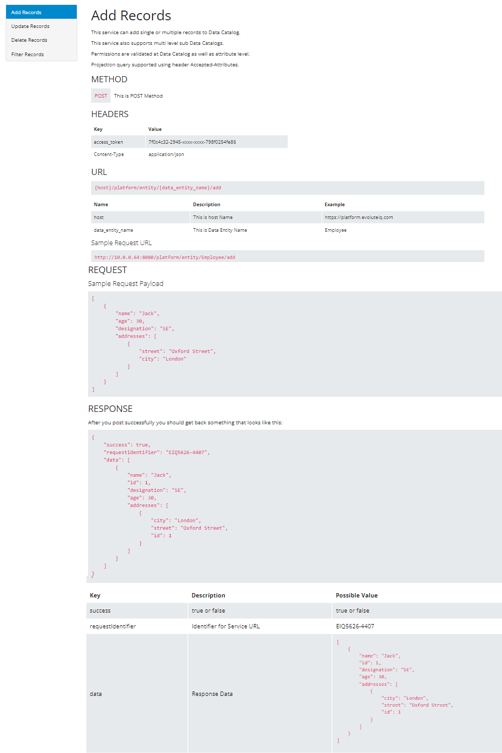Select the line about Accepted-Attributes projection query
The height and width of the screenshot is (753, 502).
click(x=165, y=64)
